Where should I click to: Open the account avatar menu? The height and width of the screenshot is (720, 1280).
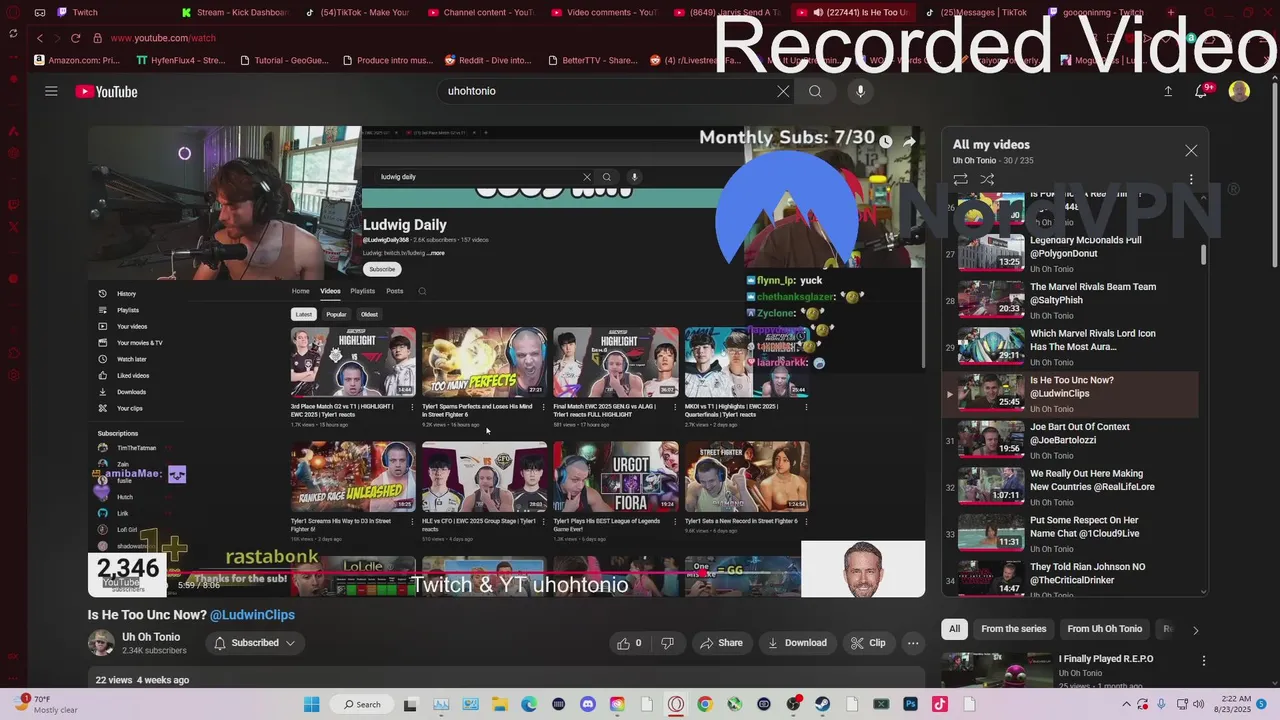[1239, 91]
